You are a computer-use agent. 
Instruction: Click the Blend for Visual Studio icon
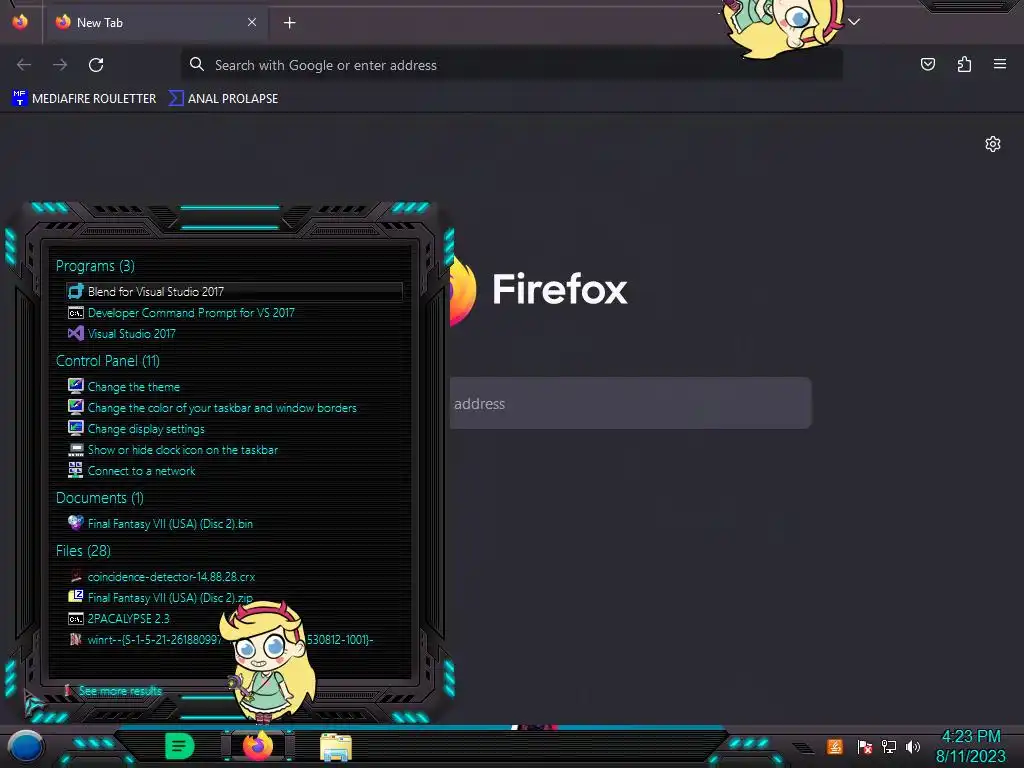pos(76,291)
